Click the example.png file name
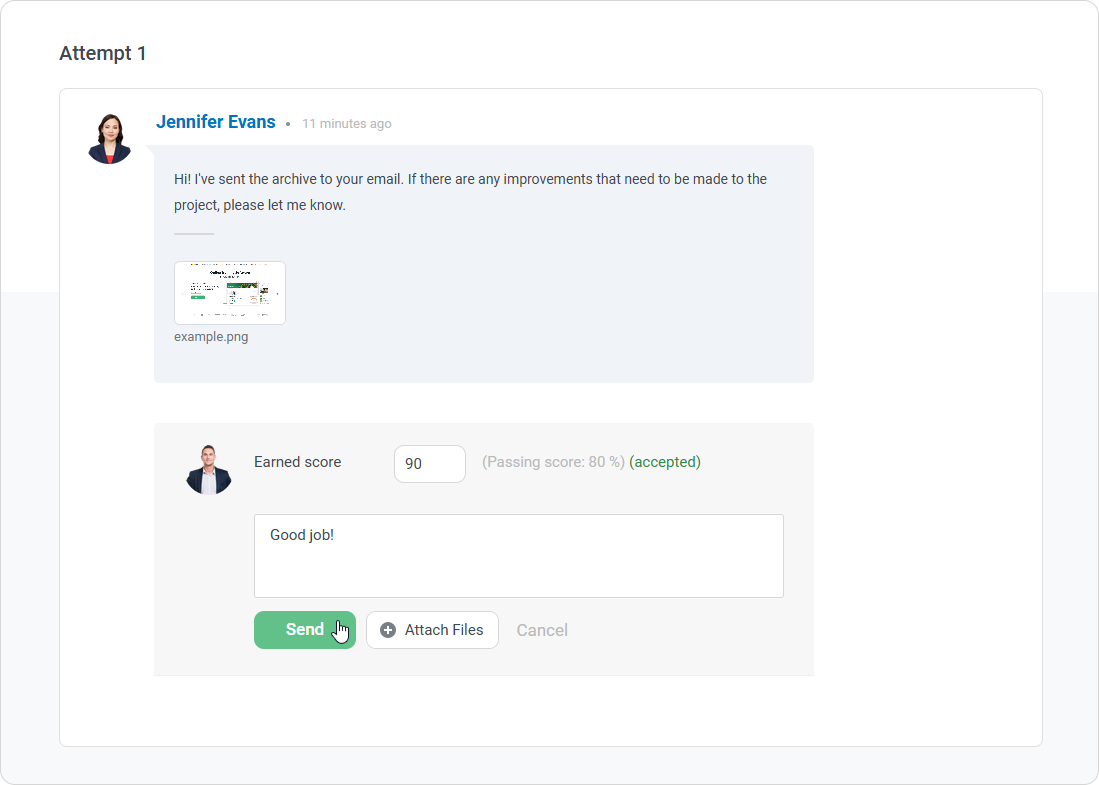 [x=211, y=337]
